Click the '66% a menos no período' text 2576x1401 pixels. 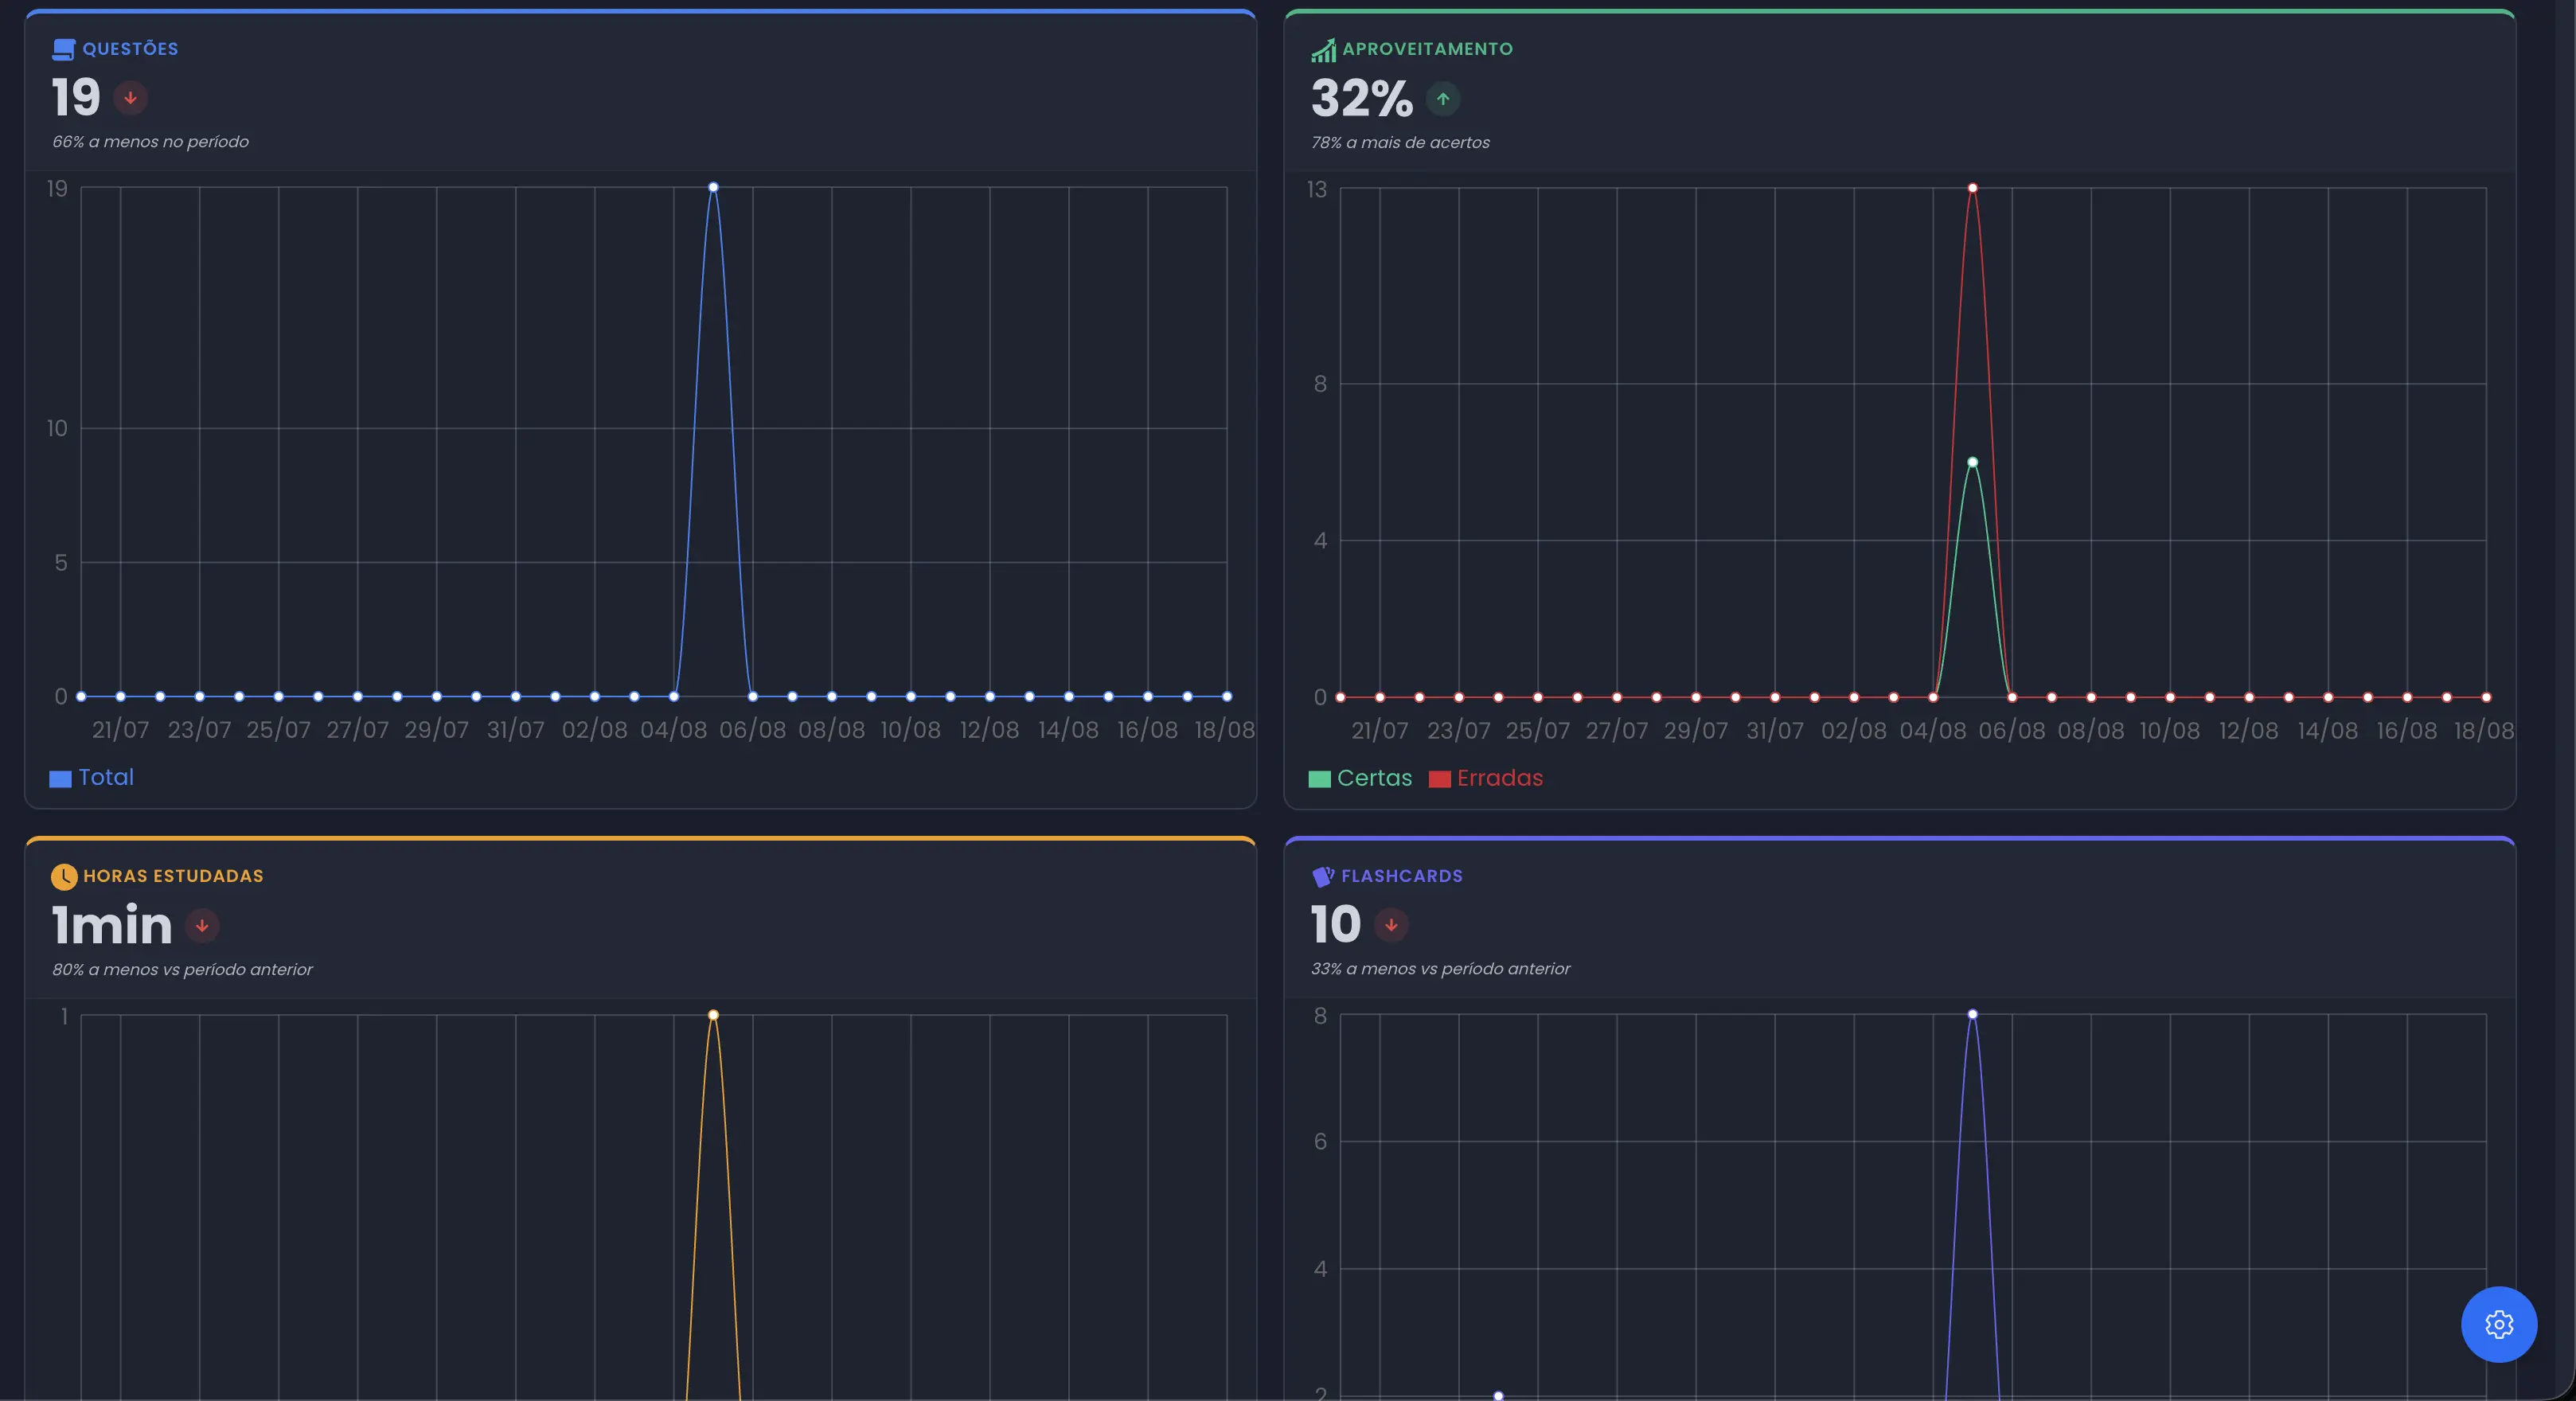tap(150, 142)
